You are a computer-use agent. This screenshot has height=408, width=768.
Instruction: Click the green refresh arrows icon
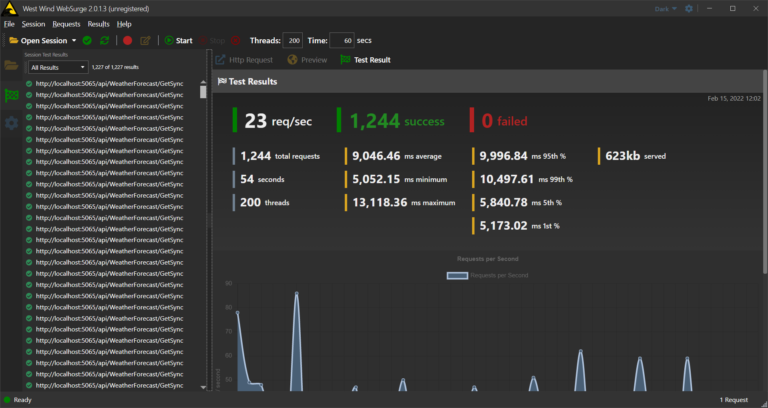104,41
